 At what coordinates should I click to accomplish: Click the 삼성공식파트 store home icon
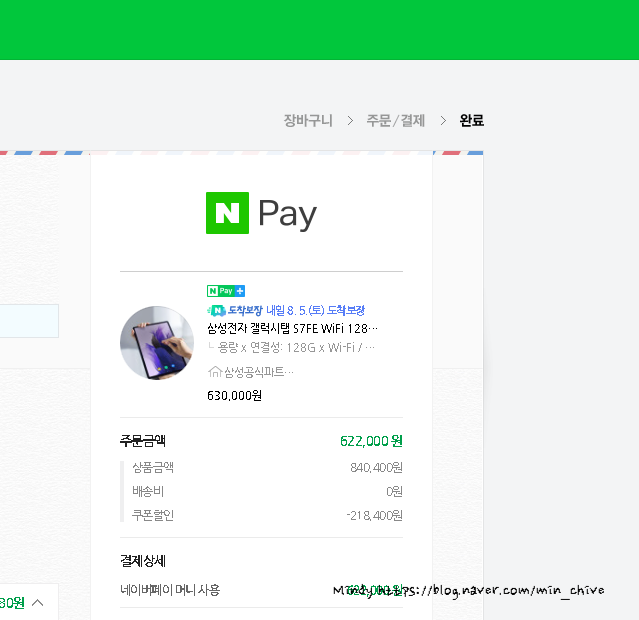click(x=215, y=372)
